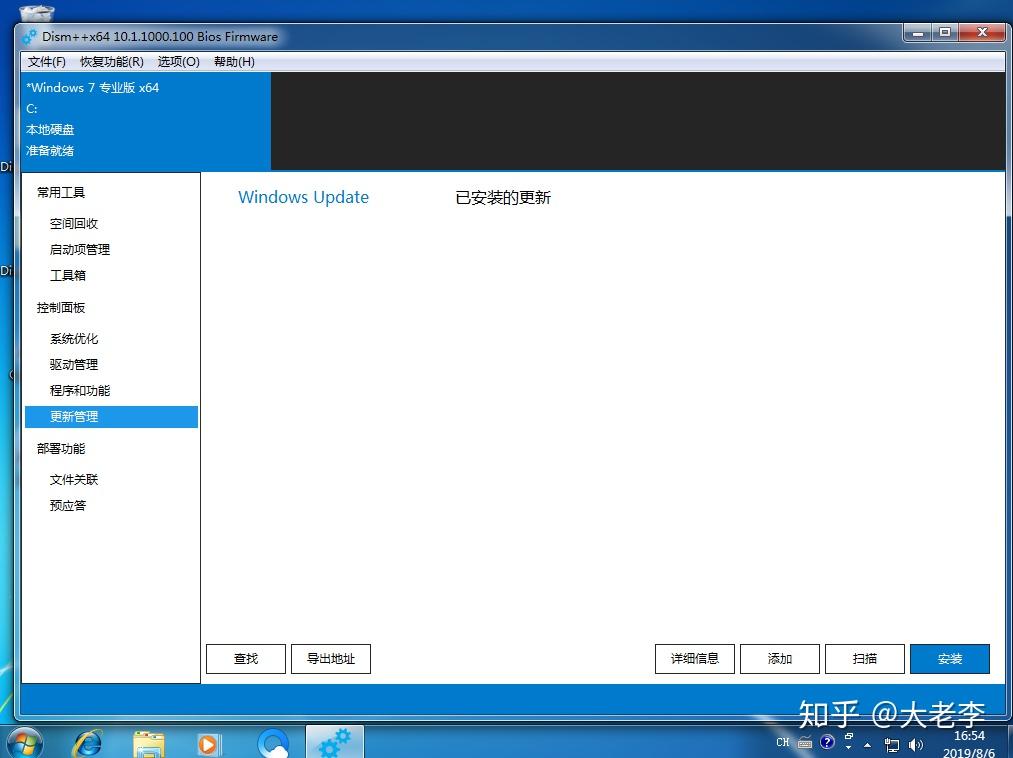1013x758 pixels.
Task: Open Windows Explorer folder icon in taskbar
Action: 149,744
